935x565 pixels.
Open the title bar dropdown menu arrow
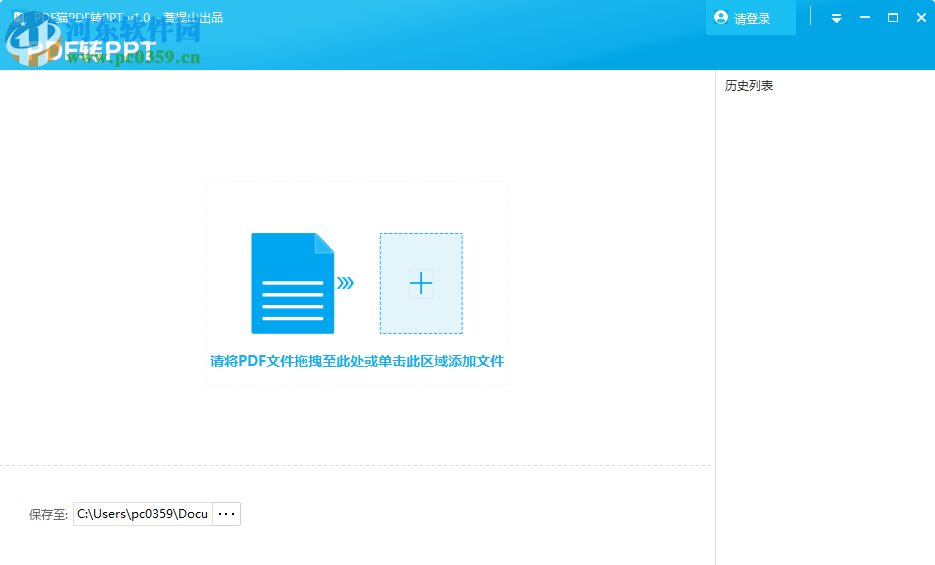tap(836, 18)
